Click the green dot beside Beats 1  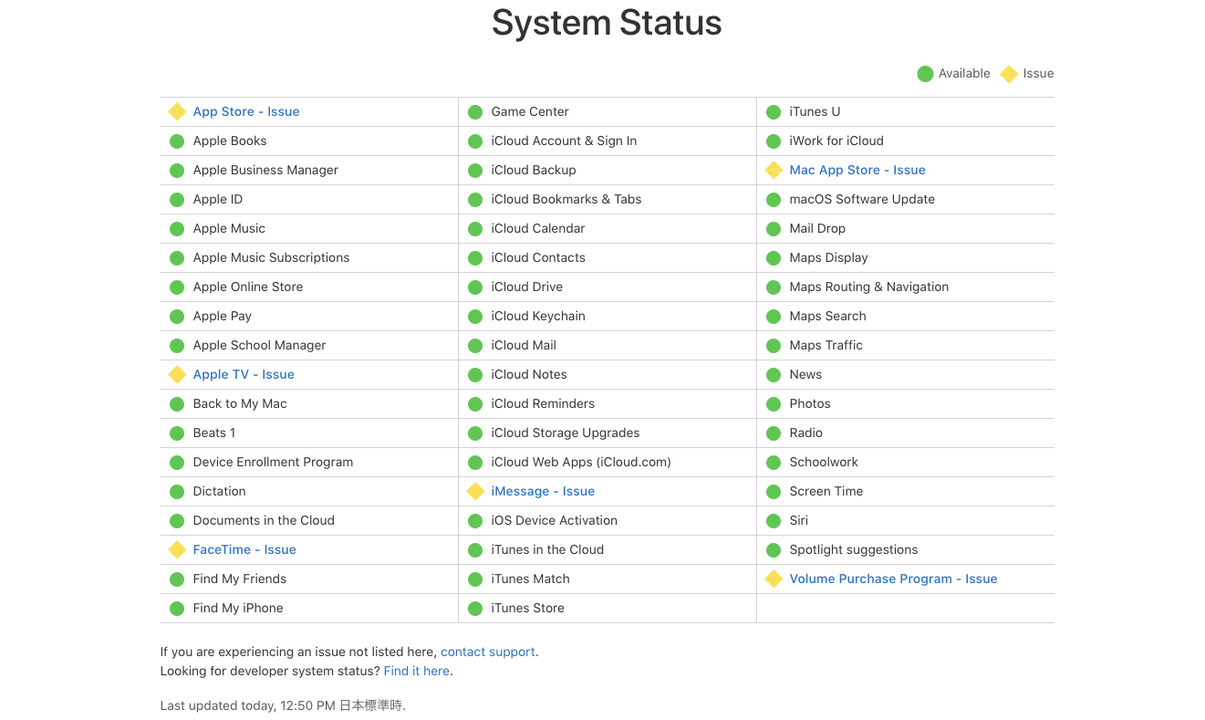177,433
